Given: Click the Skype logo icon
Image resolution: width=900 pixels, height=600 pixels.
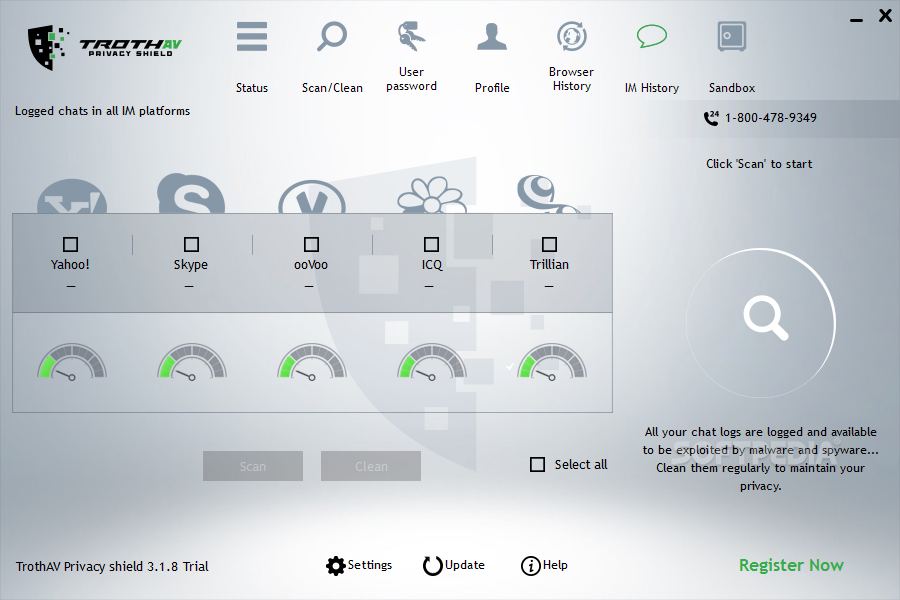Looking at the screenshot, I should pyautogui.click(x=191, y=194).
